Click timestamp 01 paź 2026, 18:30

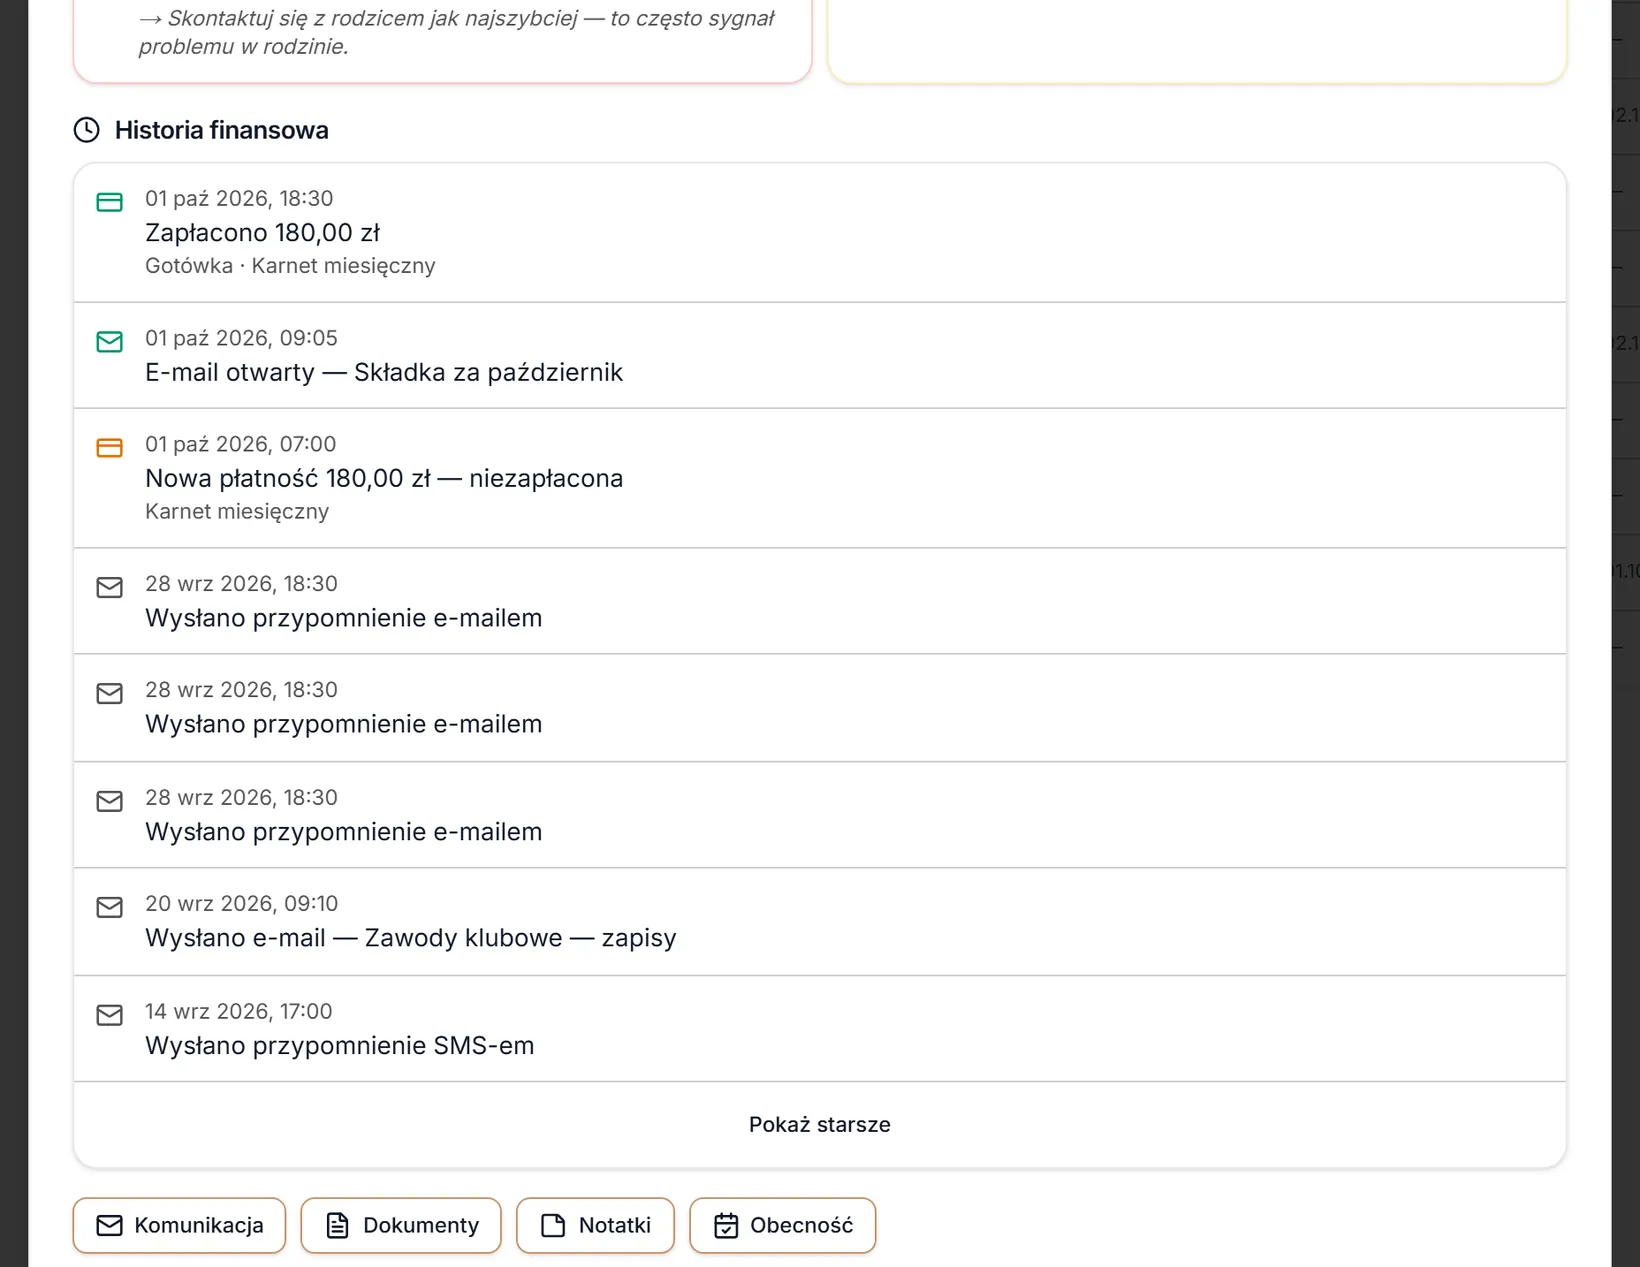tap(239, 199)
